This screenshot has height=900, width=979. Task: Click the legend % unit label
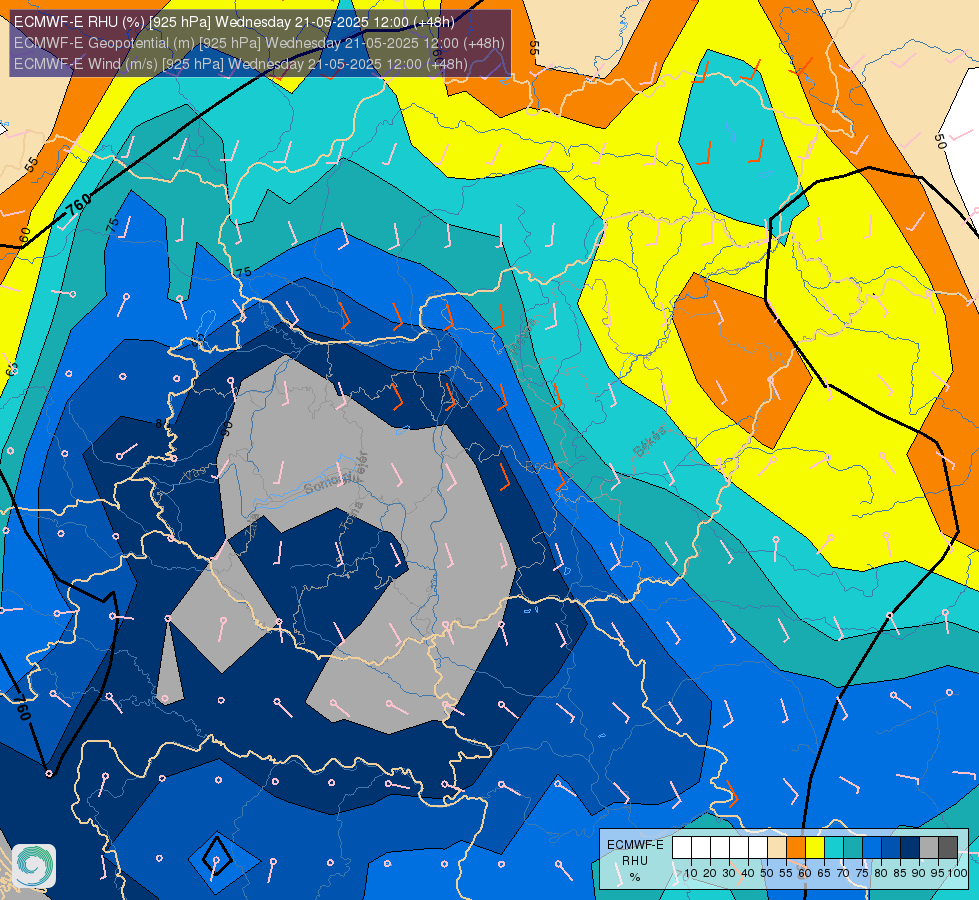[635, 877]
